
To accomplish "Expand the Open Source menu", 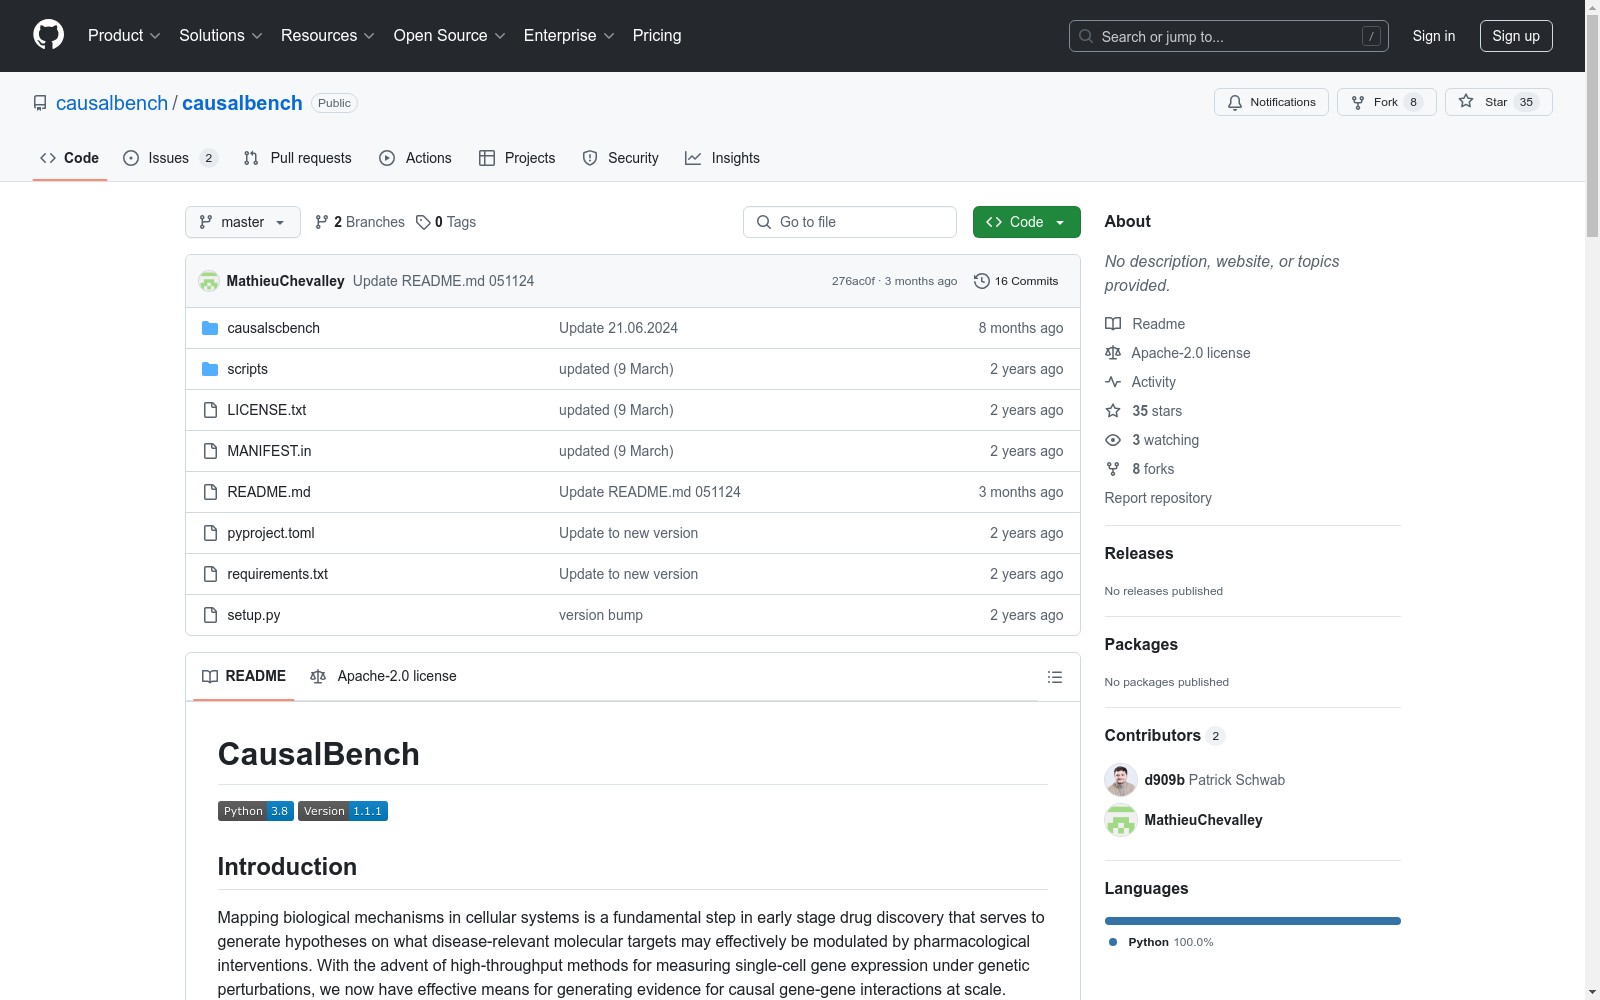I will click(450, 35).
